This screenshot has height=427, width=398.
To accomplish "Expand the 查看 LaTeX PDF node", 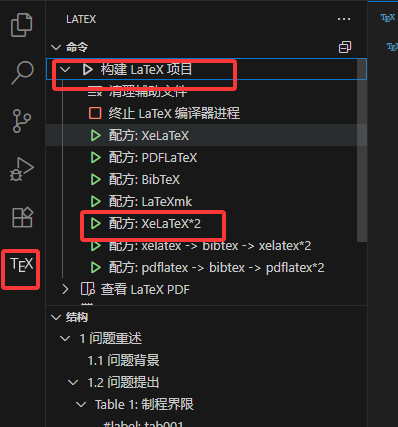I will (65, 289).
